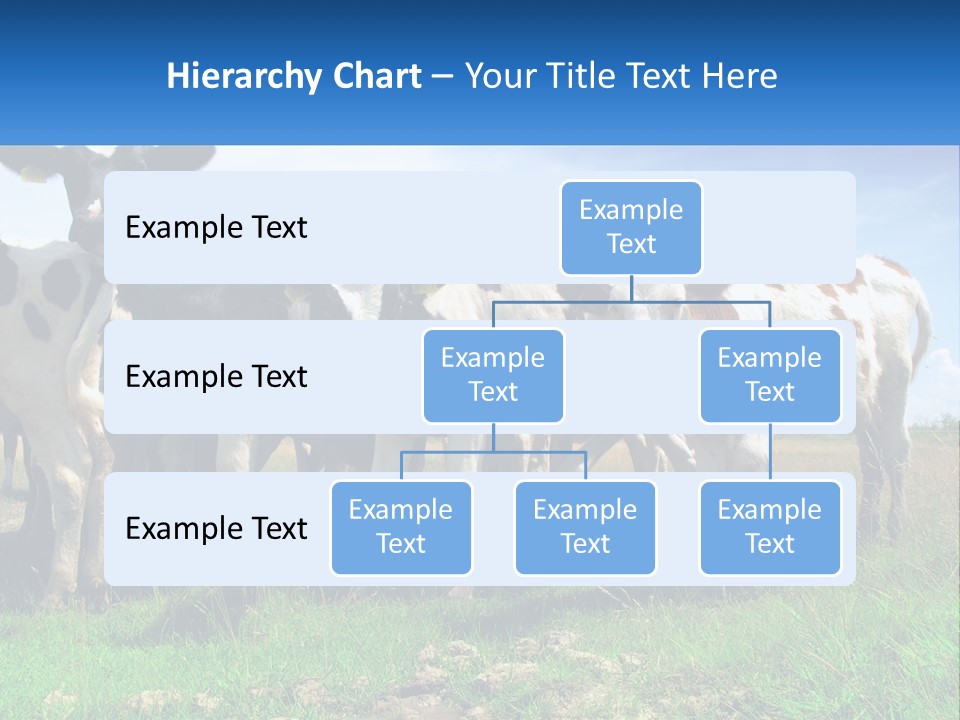960x720 pixels.
Task: Click the rightmost box in the bottom level
Action: coord(770,528)
